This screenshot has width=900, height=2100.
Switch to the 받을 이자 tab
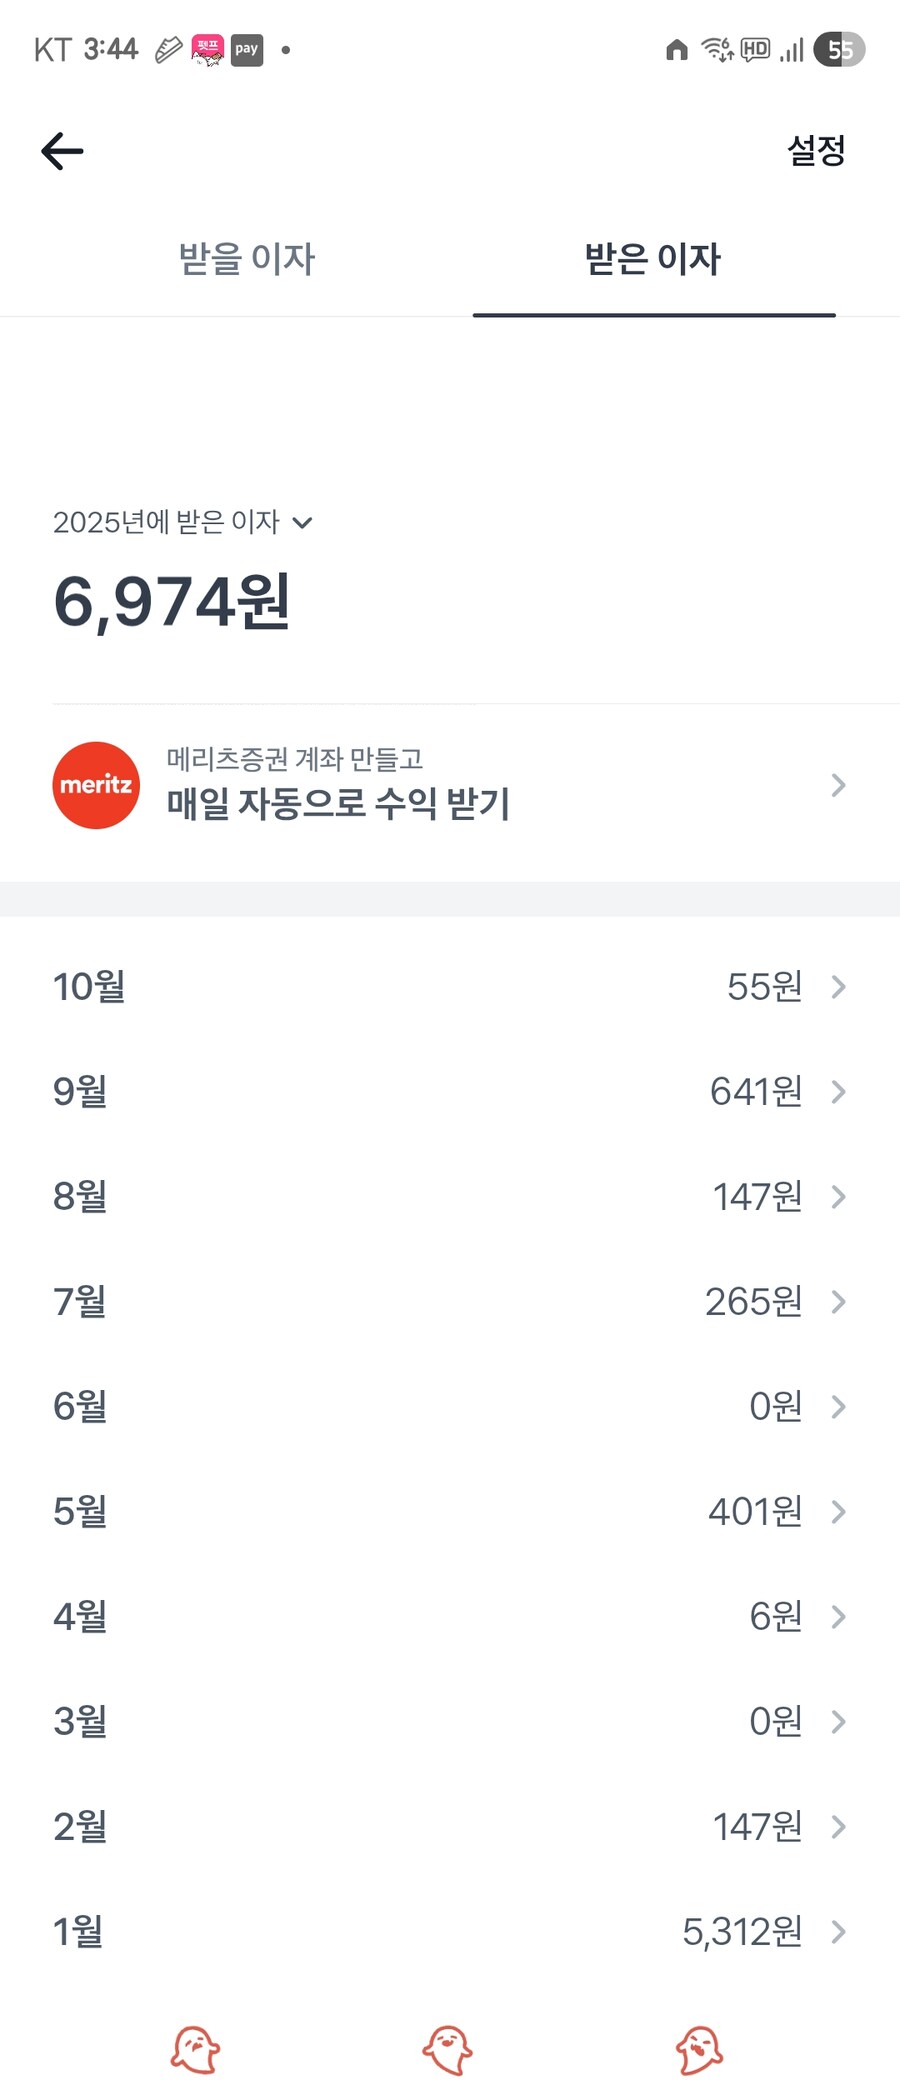[247, 259]
